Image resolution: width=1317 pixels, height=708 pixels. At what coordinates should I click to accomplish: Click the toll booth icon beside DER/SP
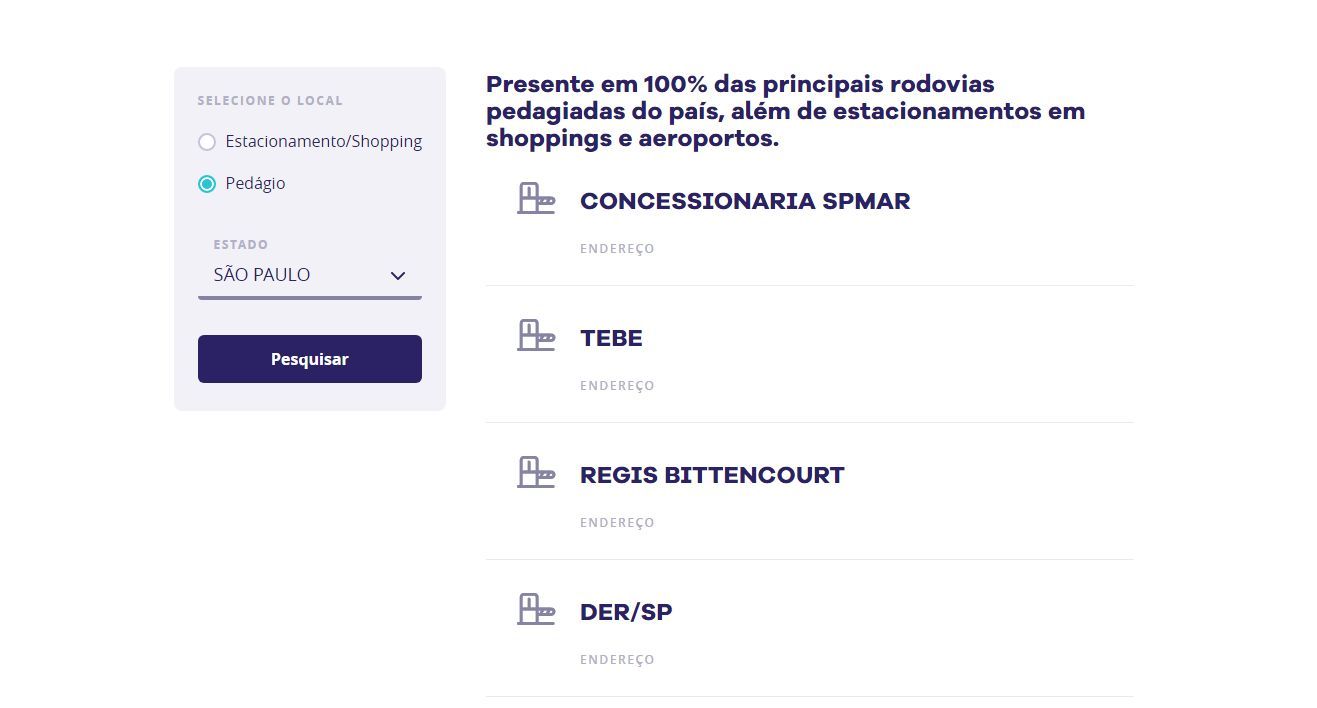click(536, 609)
